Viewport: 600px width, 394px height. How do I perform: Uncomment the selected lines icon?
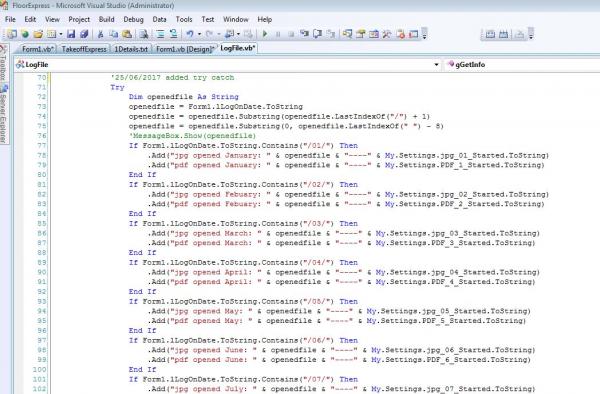click(x=173, y=34)
